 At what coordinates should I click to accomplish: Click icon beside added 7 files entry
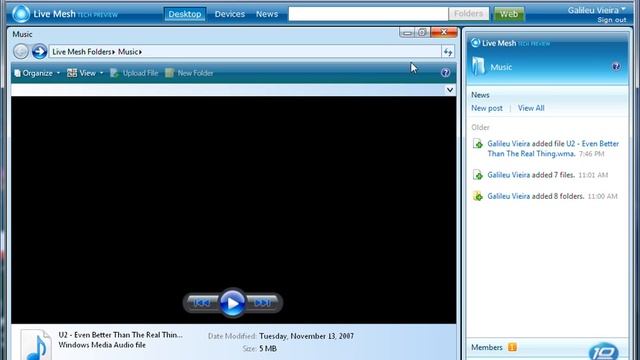pyautogui.click(x=478, y=175)
